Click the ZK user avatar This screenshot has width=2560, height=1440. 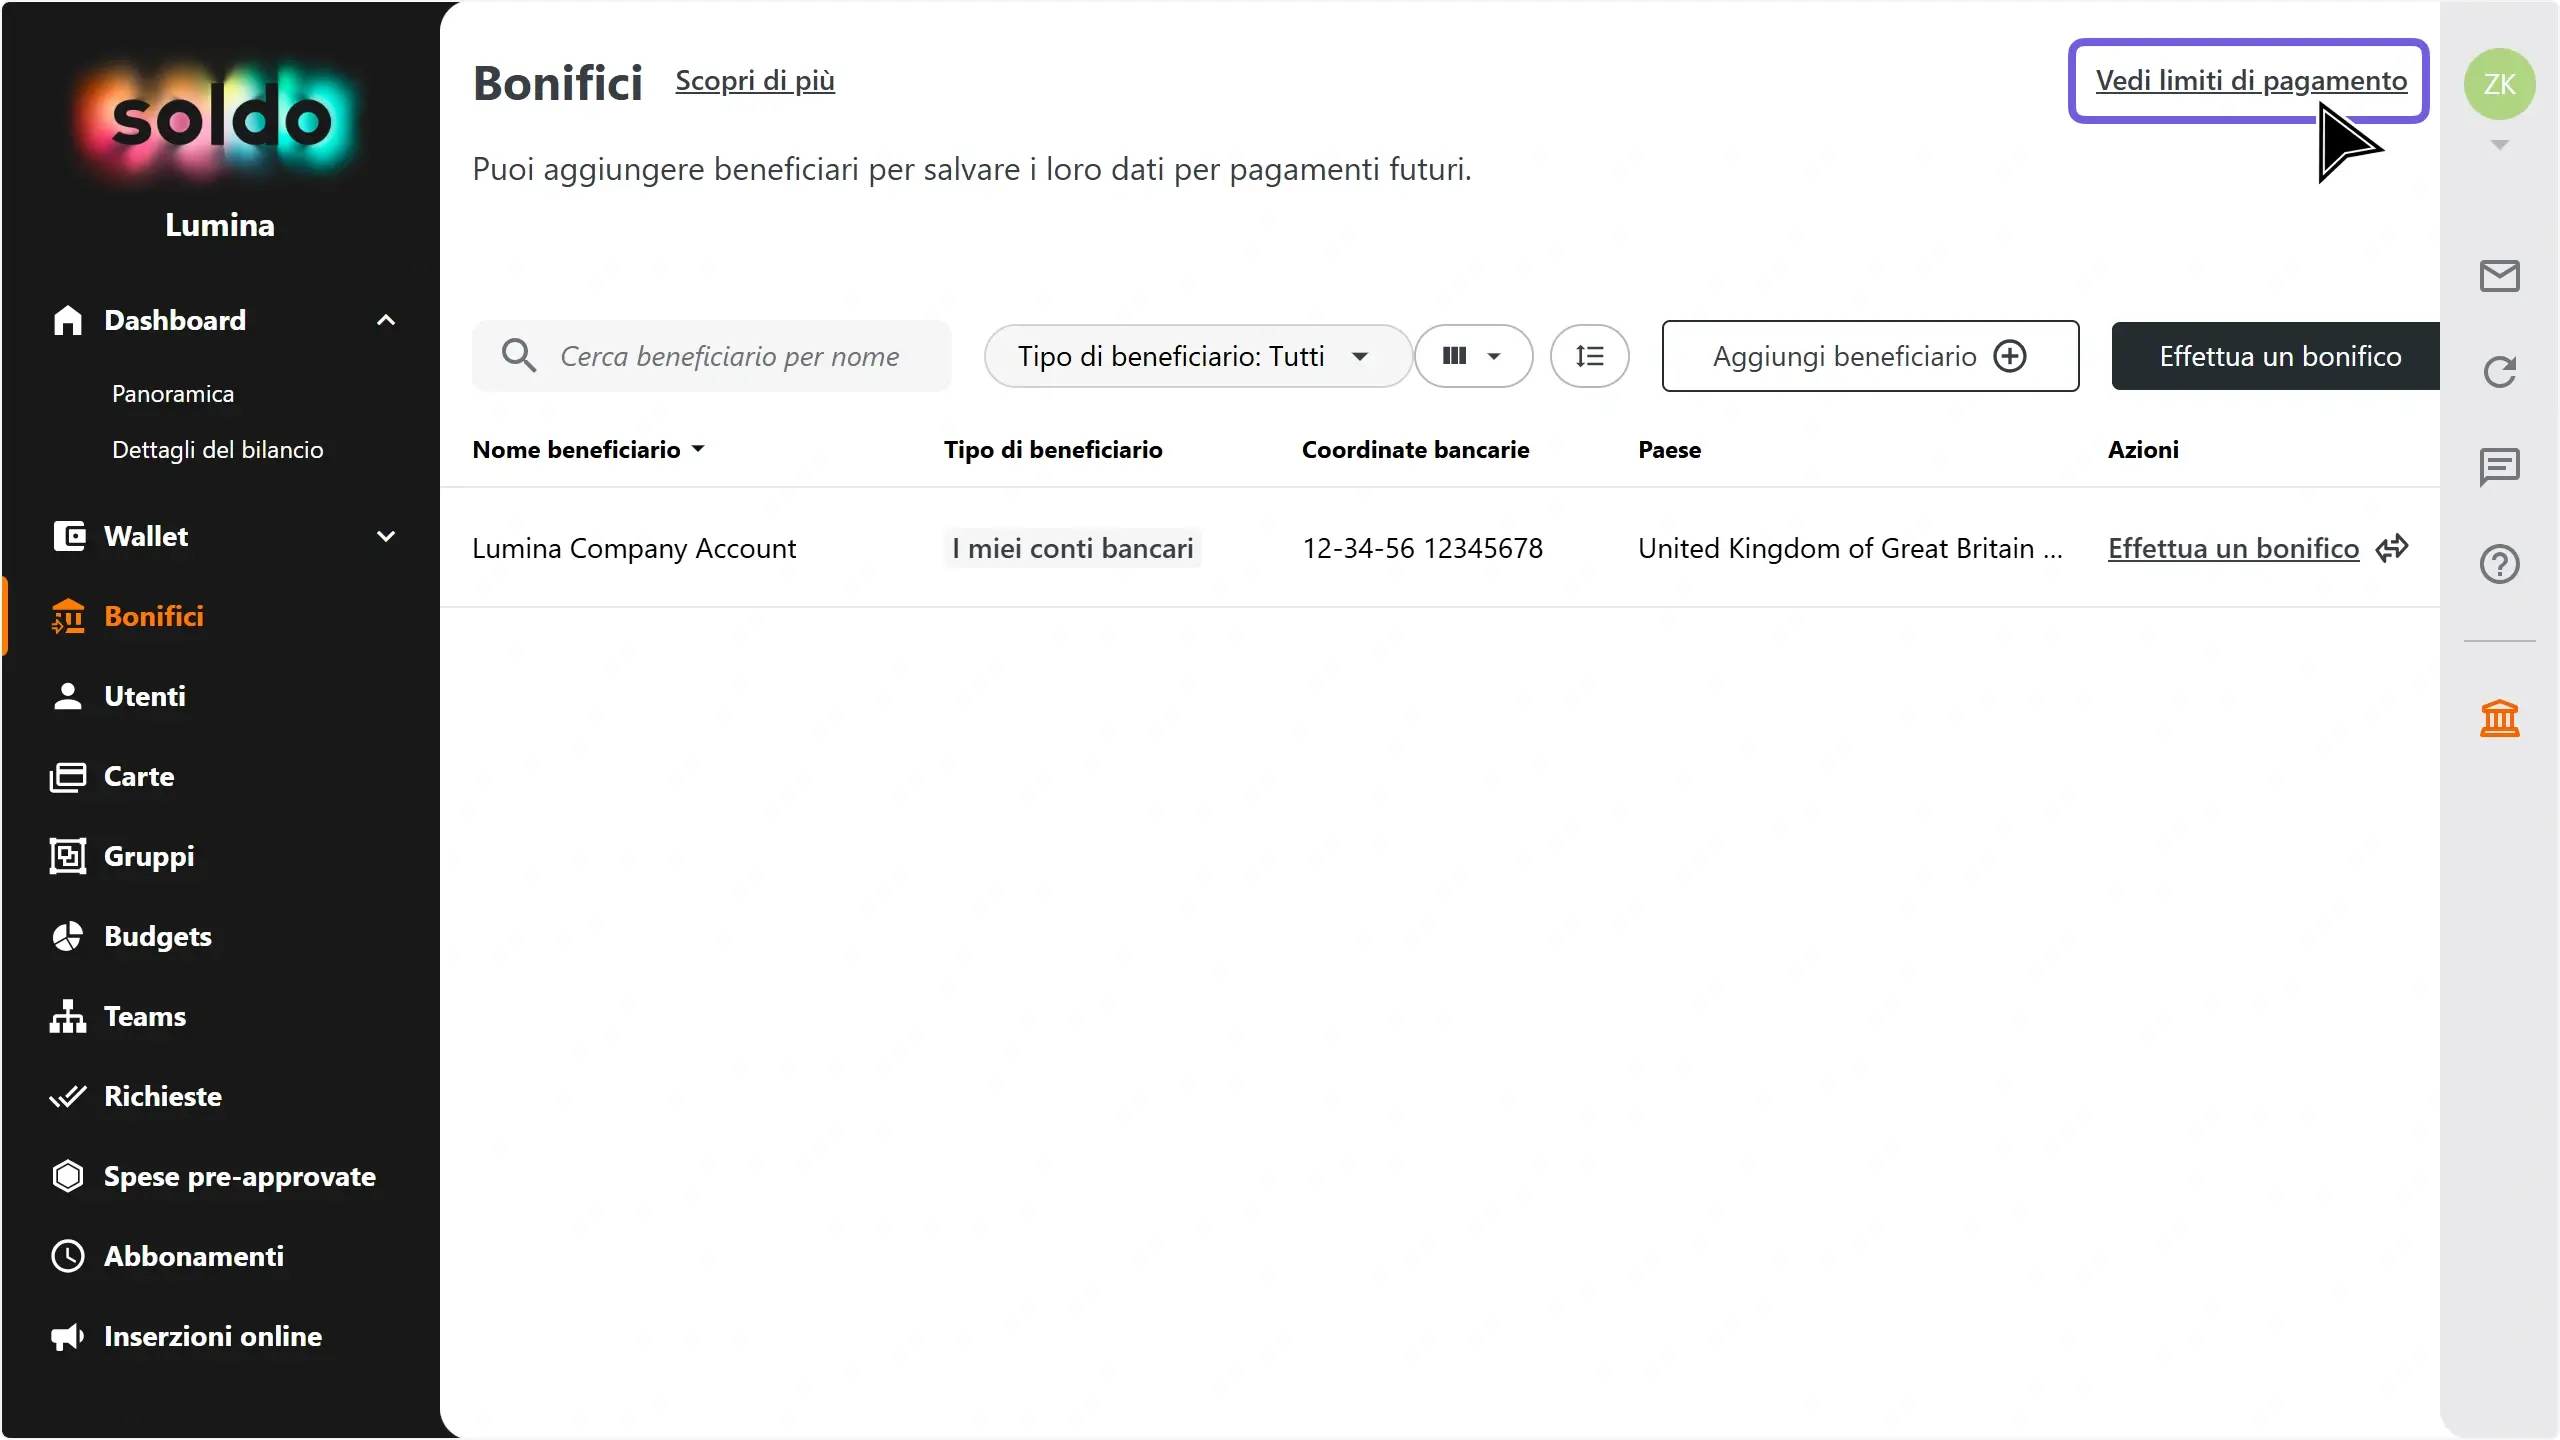[x=2499, y=84]
